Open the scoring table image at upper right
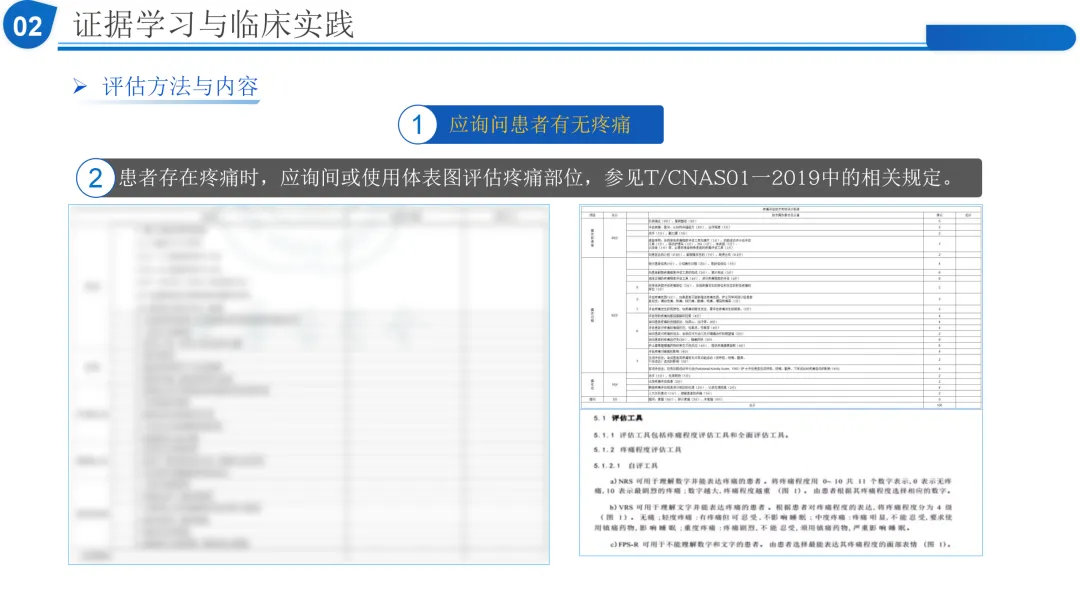This screenshot has width=1080, height=608. 781,306
